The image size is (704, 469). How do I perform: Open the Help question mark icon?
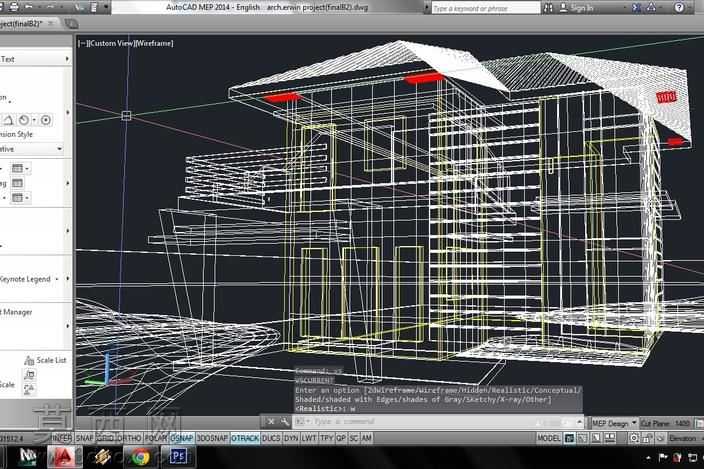[x=679, y=7]
